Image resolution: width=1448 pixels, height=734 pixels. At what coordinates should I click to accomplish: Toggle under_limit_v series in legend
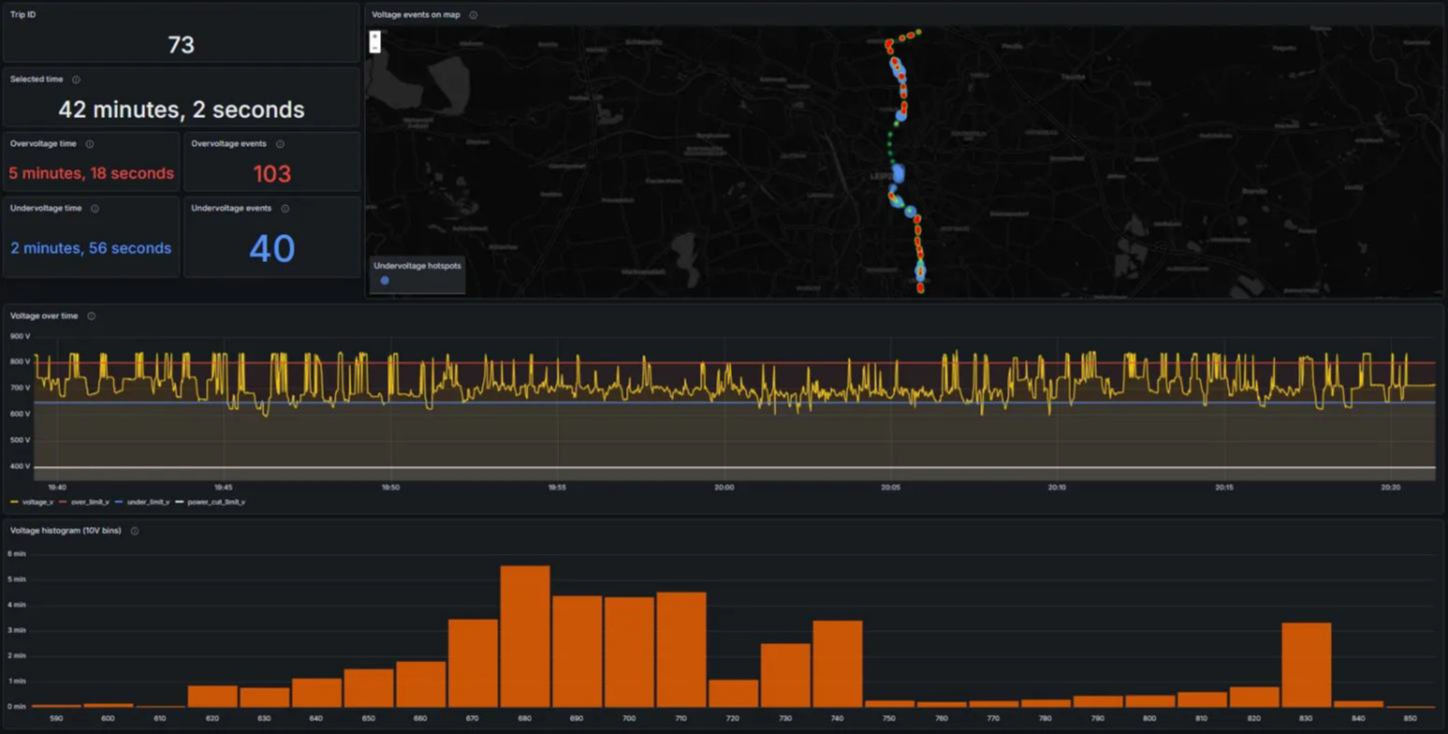142,502
